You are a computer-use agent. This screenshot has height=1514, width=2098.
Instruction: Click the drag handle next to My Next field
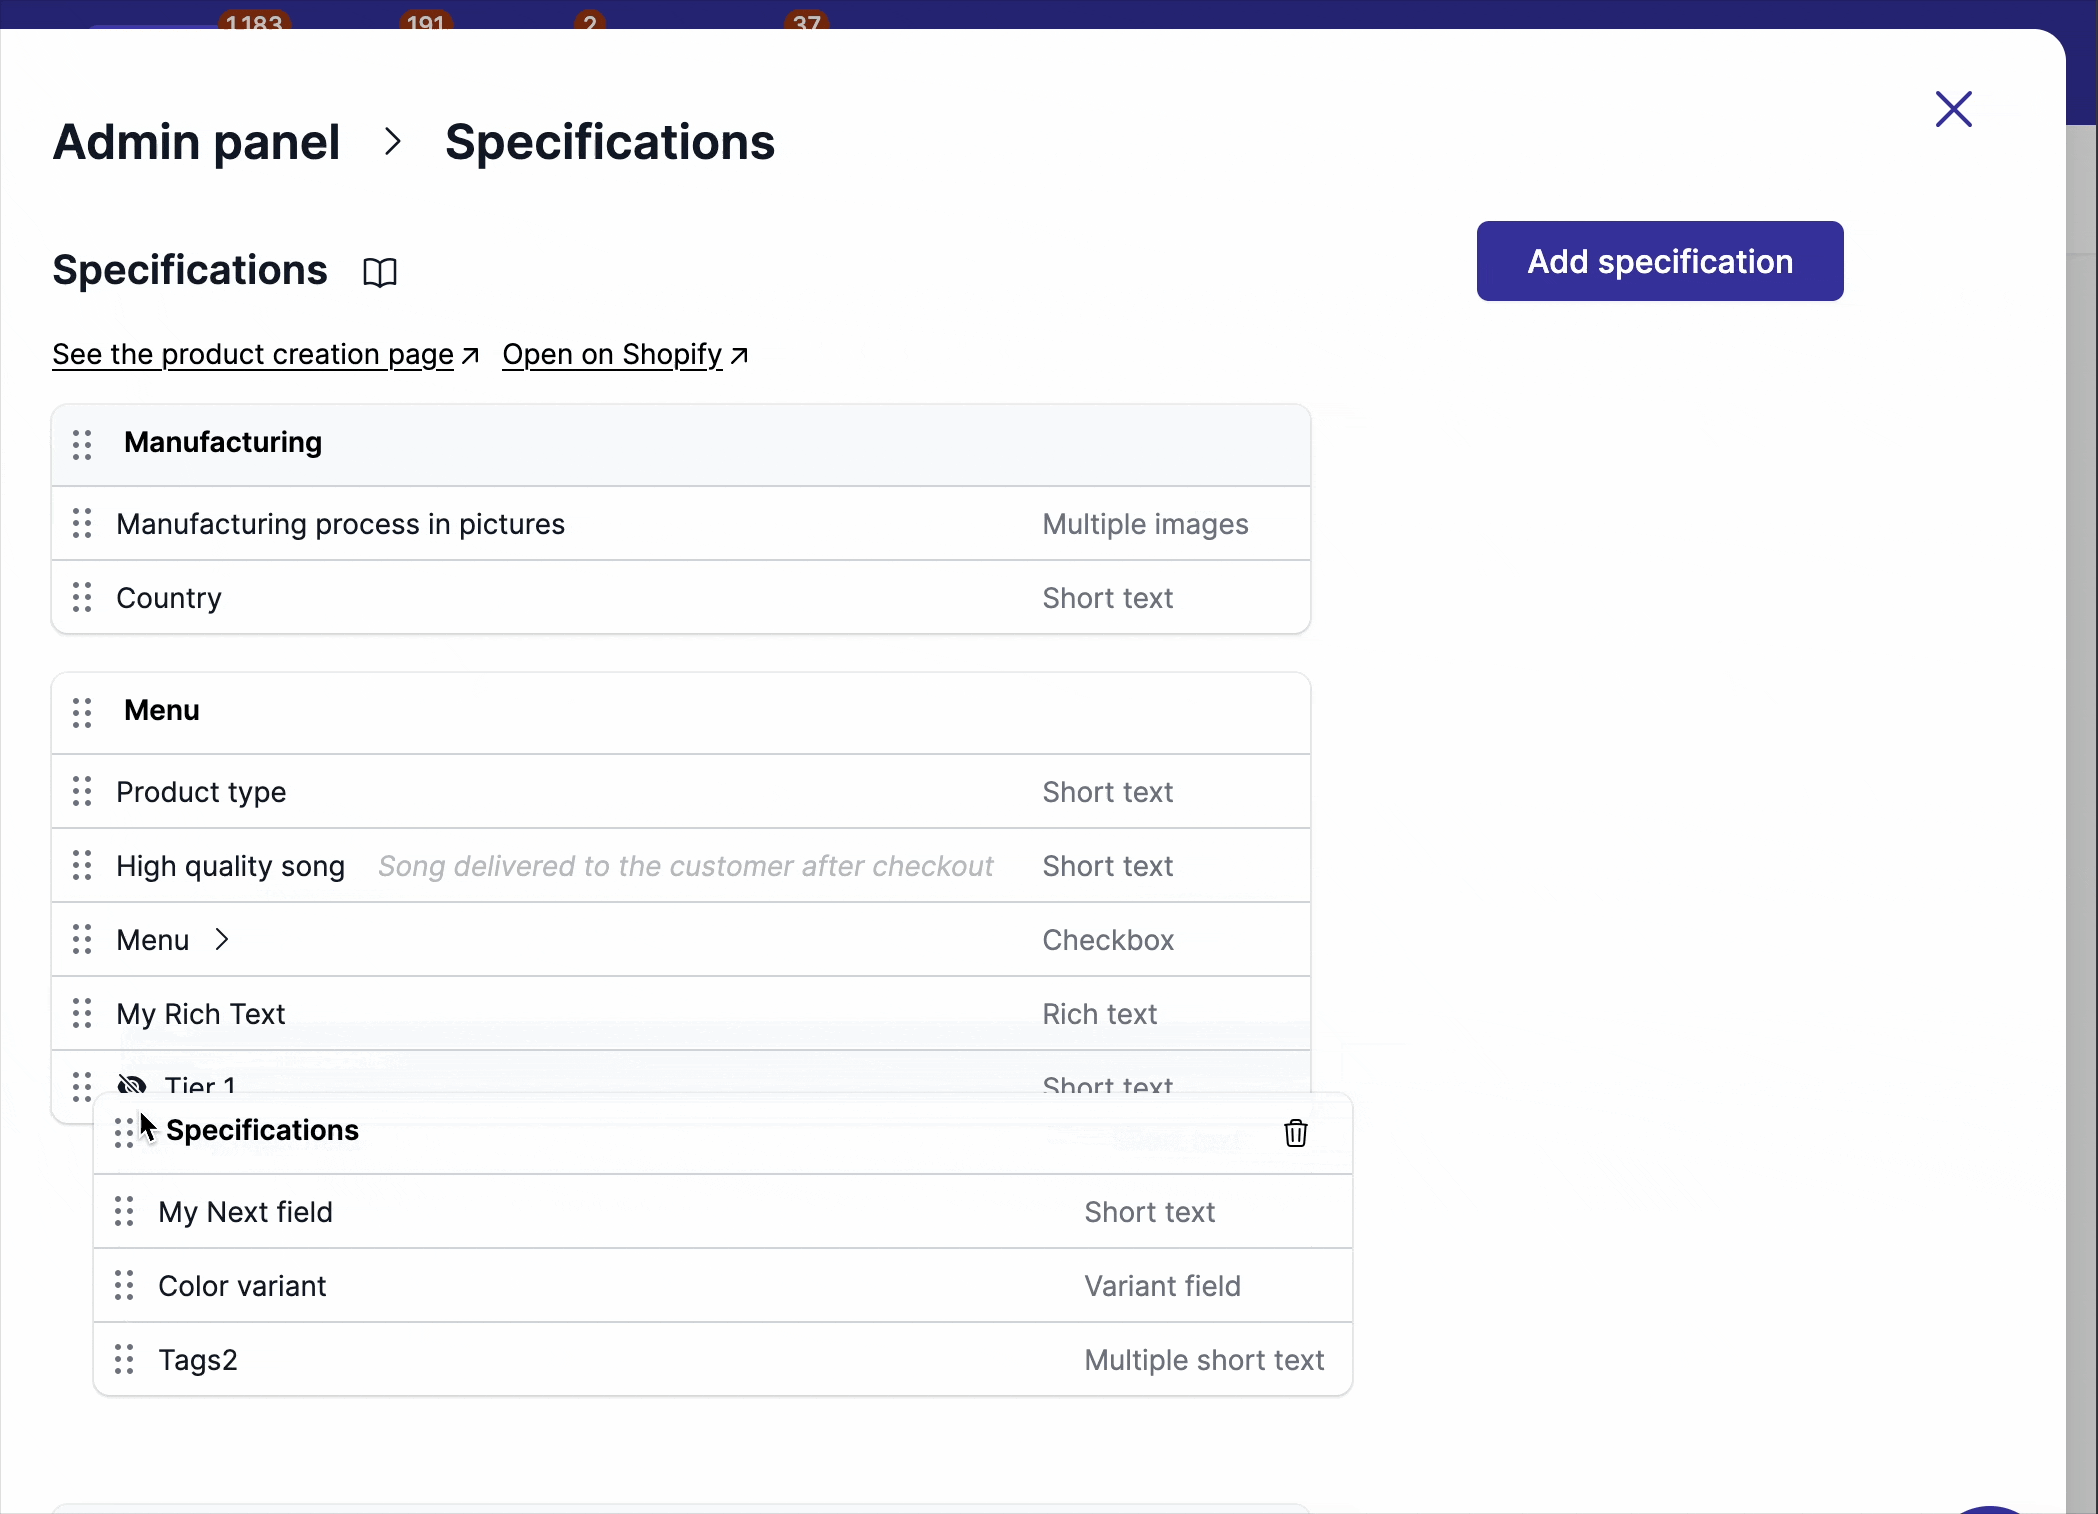[x=124, y=1212]
